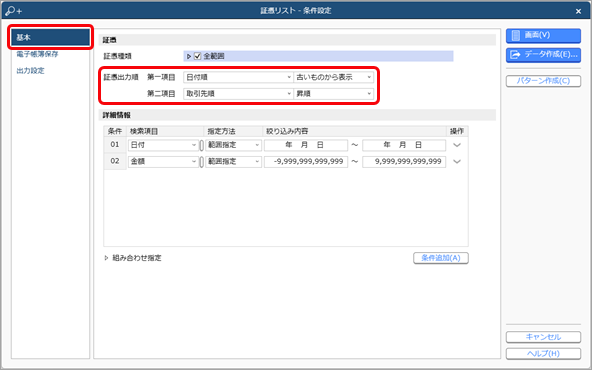Close the 証憑リスト - 条件設定 dialog
The width and height of the screenshot is (592, 370).
coord(578,11)
